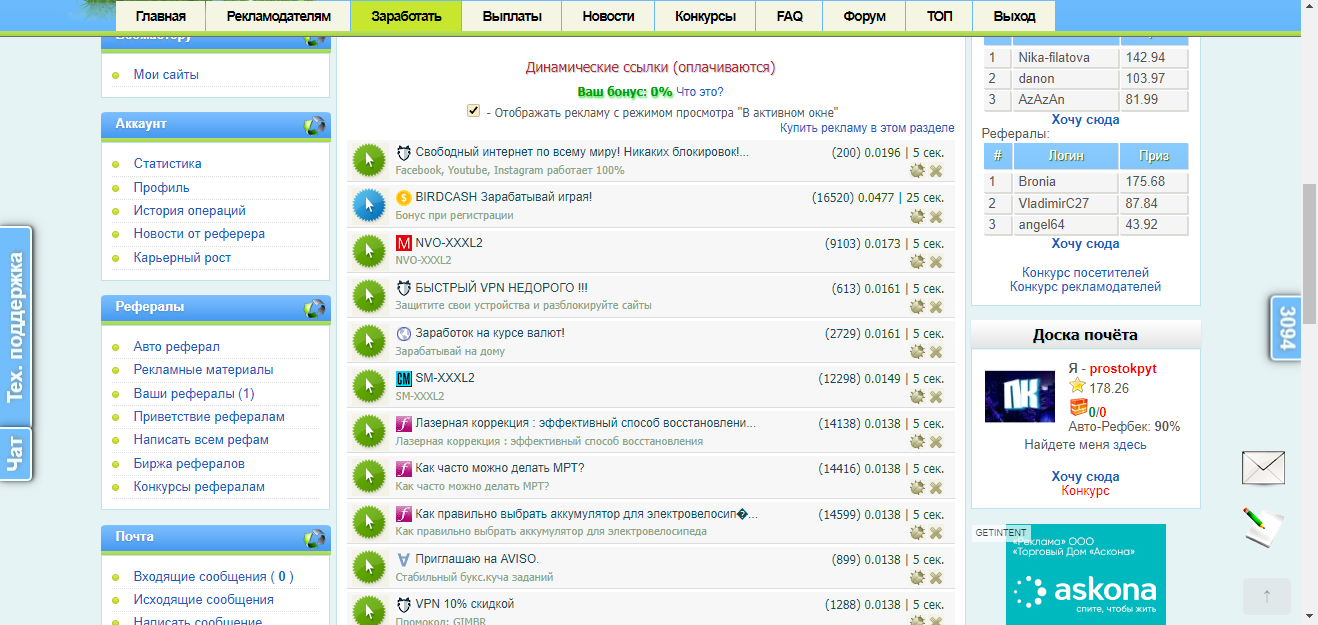Click the Найдите меня здесь link
The image size is (1318, 625).
[x=1086, y=445]
